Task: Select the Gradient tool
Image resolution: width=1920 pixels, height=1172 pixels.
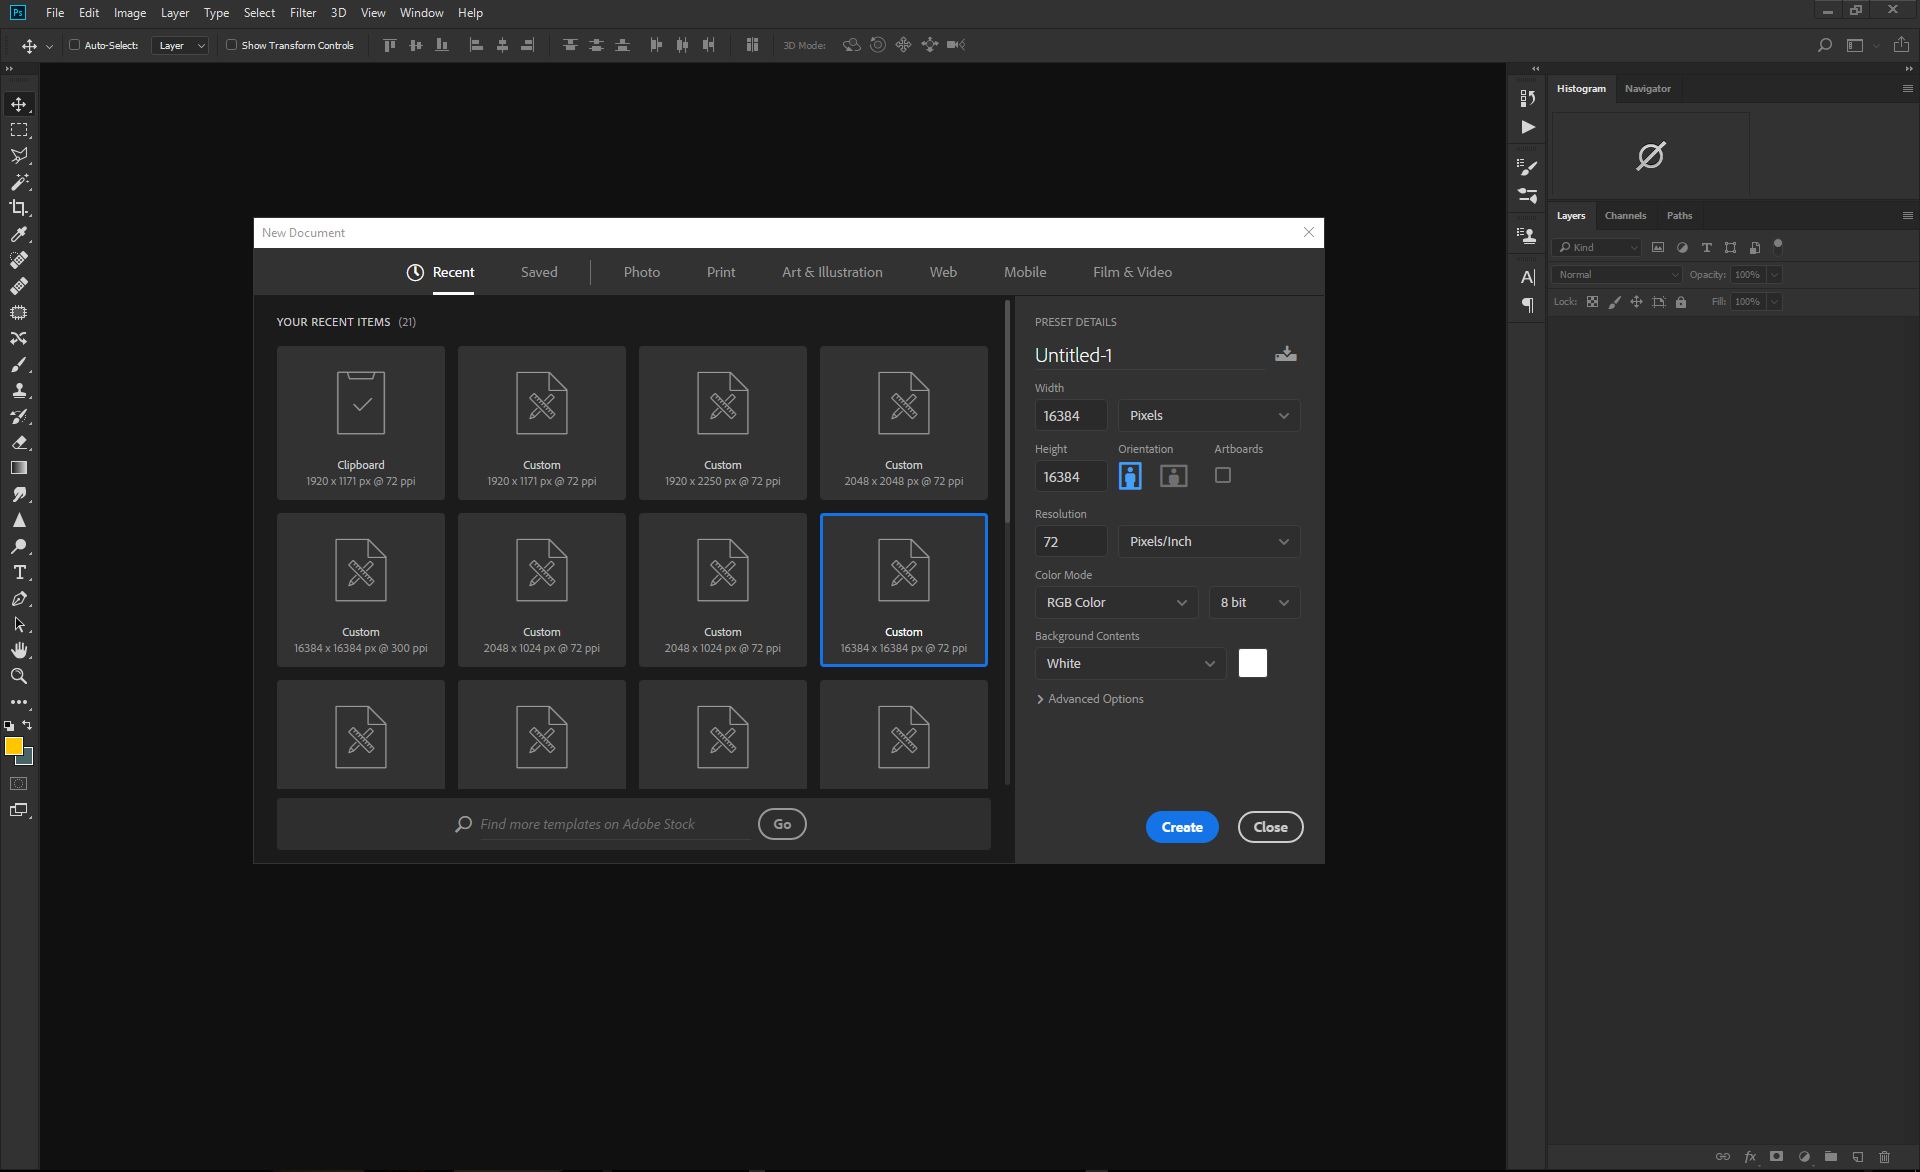Action: click(x=19, y=468)
